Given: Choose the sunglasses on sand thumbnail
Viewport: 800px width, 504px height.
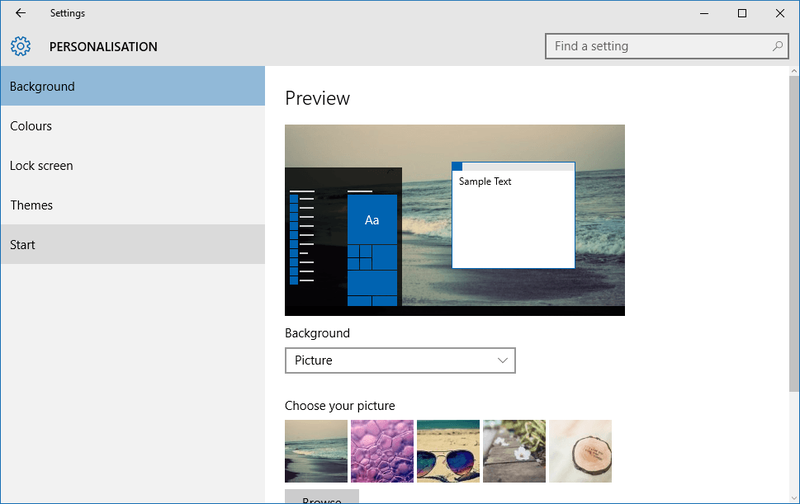Looking at the screenshot, I should (x=448, y=451).
